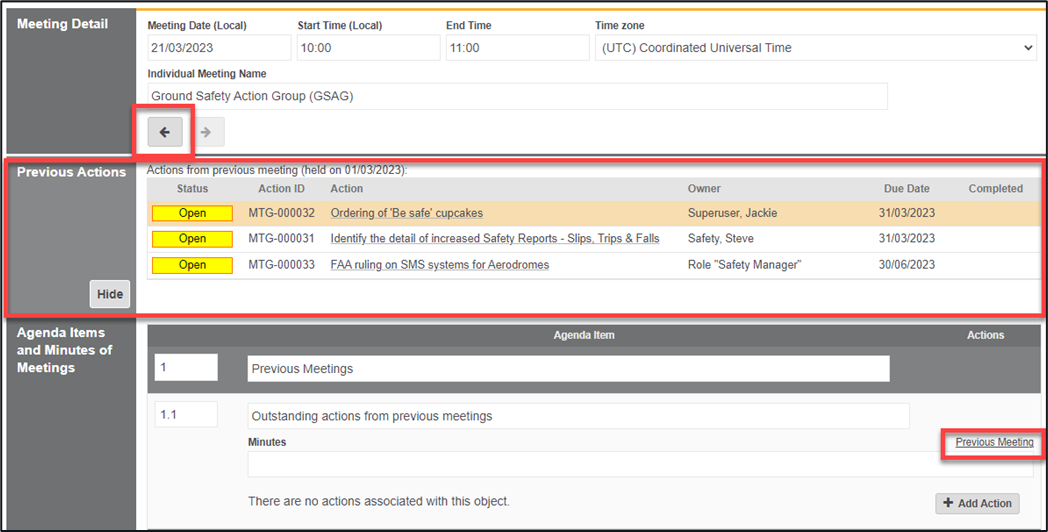
Task: Click the Previous Meeting link
Action: coord(994,442)
